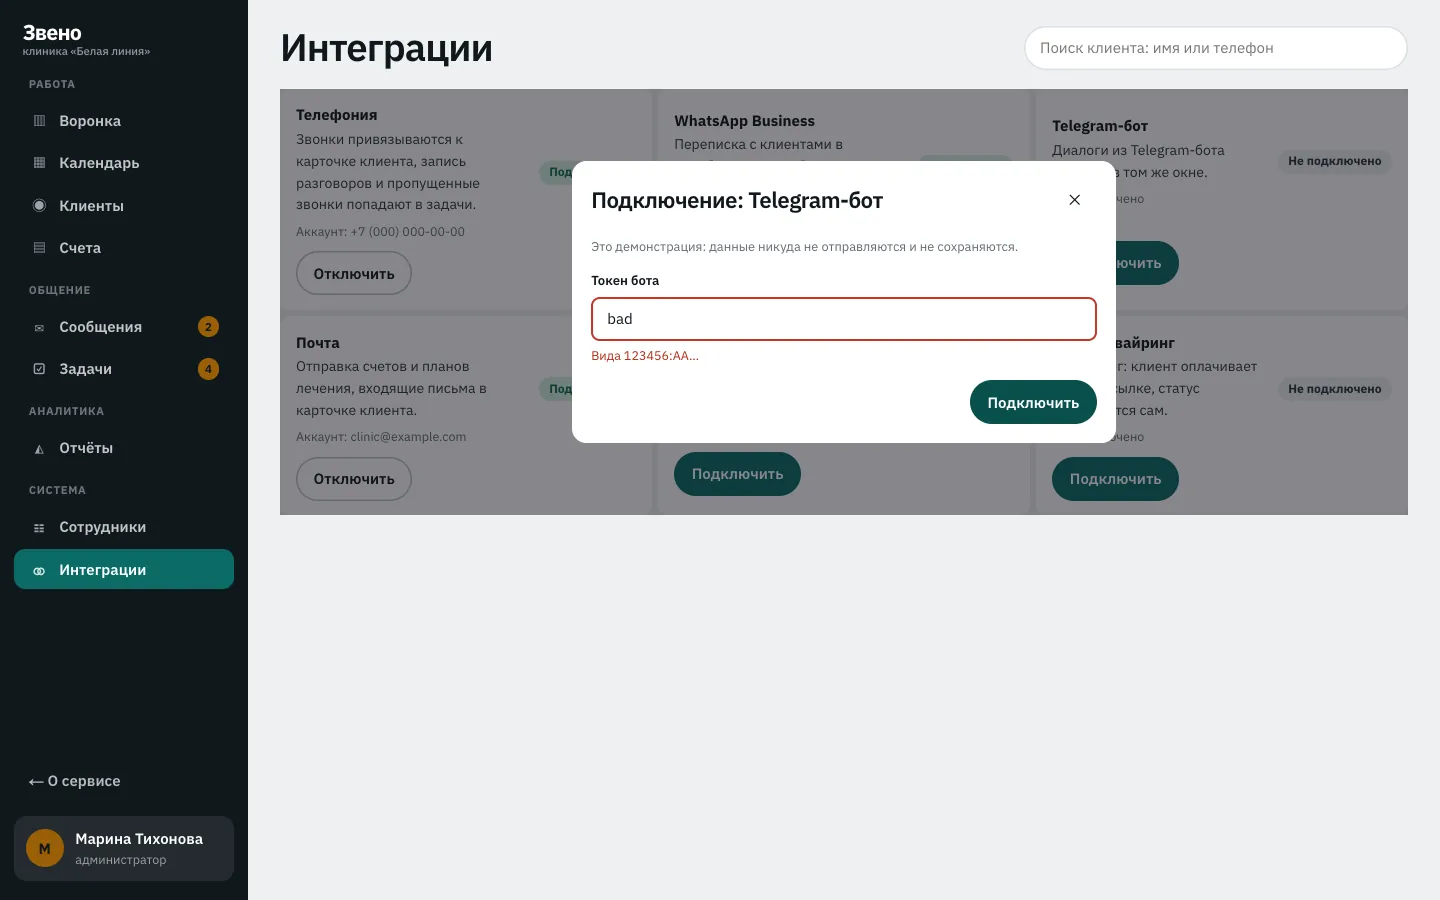Image resolution: width=1440 pixels, height=900 pixels.
Task: Click the Марина Тихонова avatar
Action: [45, 848]
